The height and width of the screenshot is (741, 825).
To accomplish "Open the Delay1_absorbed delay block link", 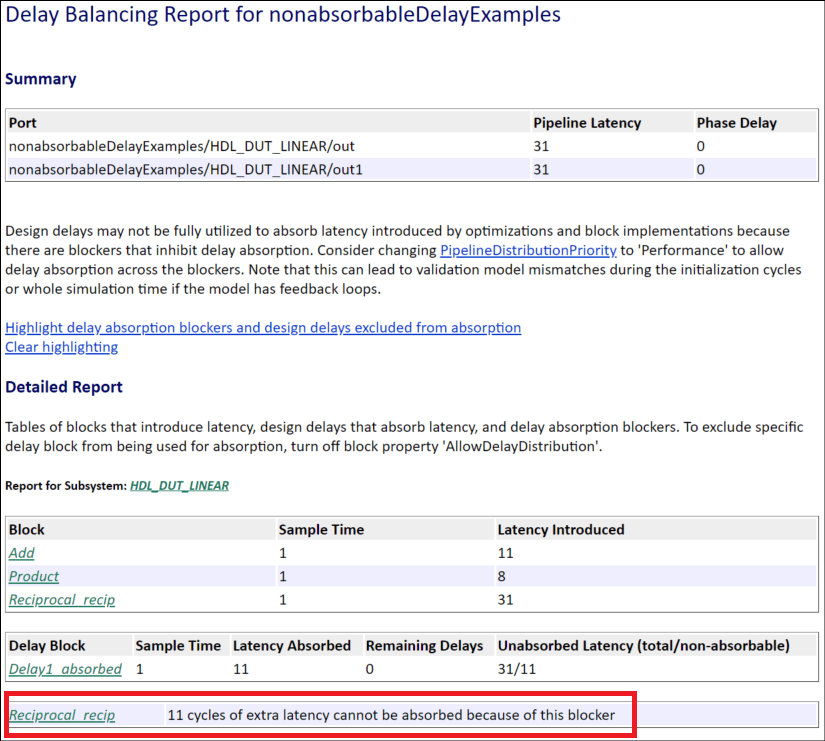I will pyautogui.click(x=65, y=669).
